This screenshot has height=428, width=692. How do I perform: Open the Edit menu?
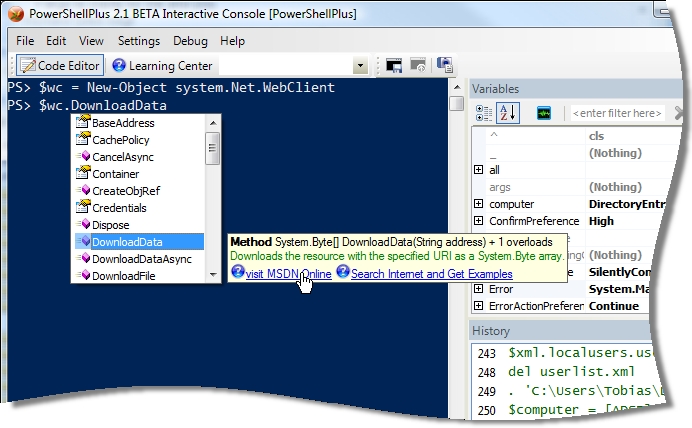click(x=56, y=41)
